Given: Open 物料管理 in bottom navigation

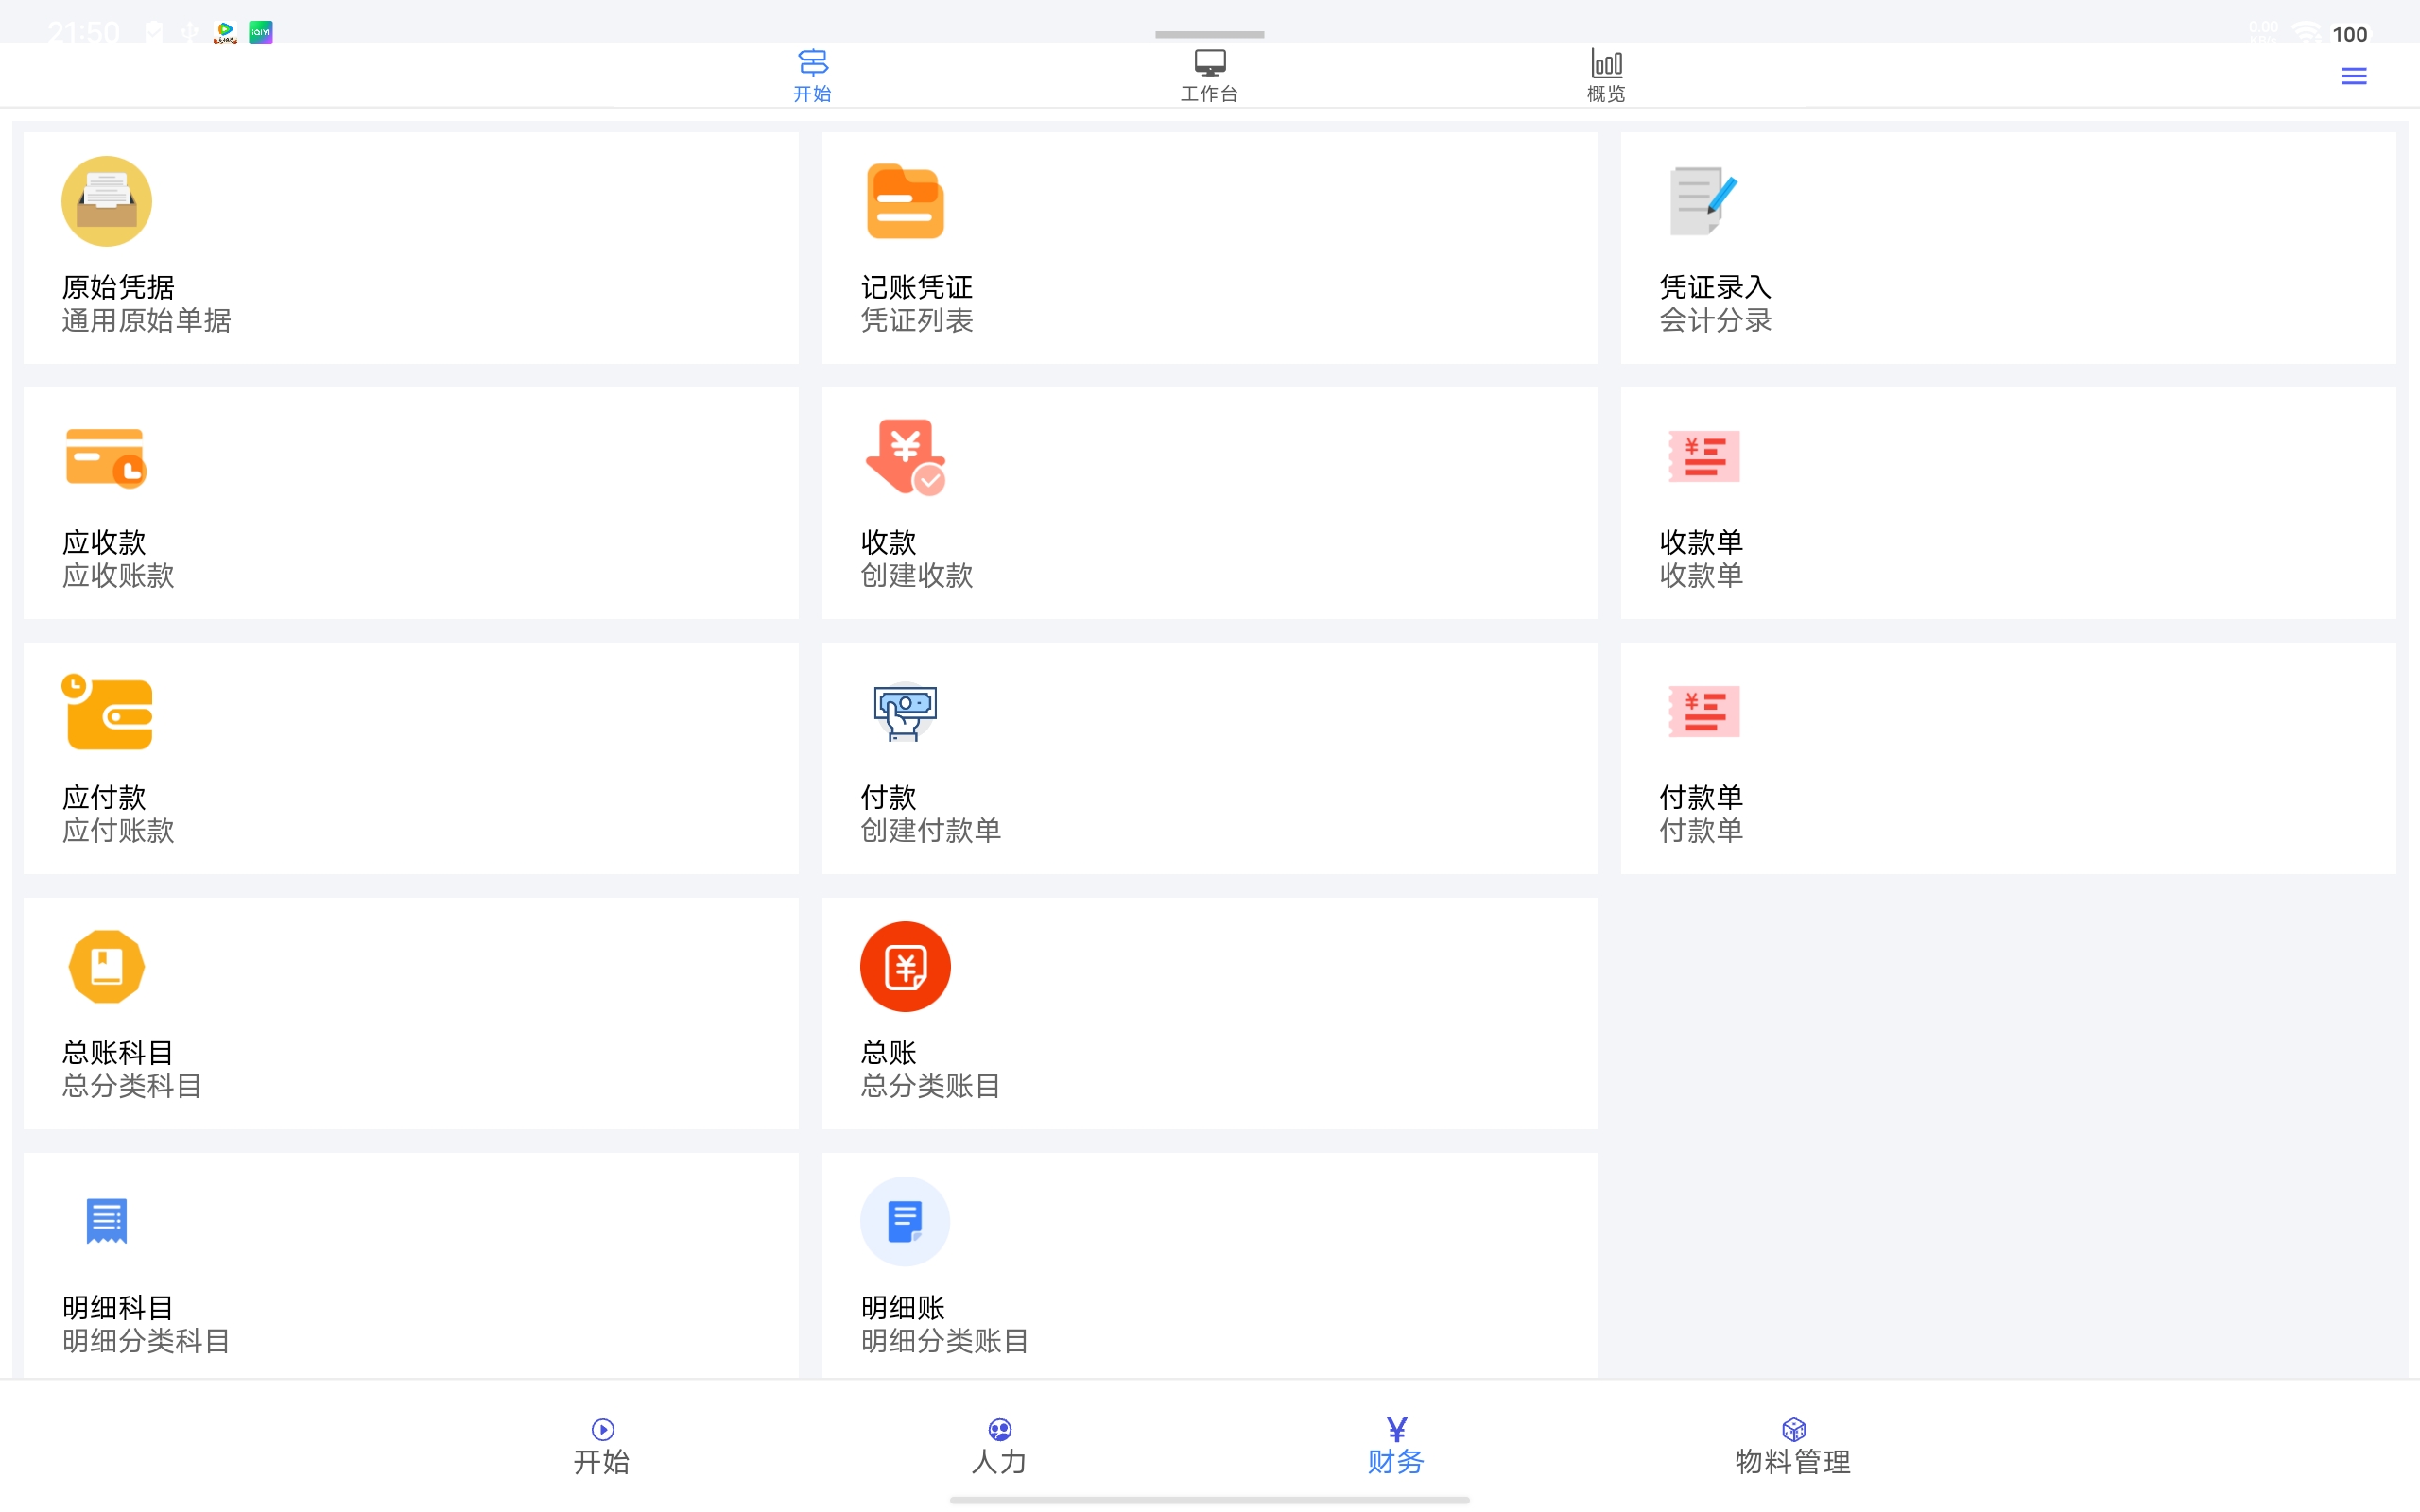Looking at the screenshot, I should 1792,1446.
